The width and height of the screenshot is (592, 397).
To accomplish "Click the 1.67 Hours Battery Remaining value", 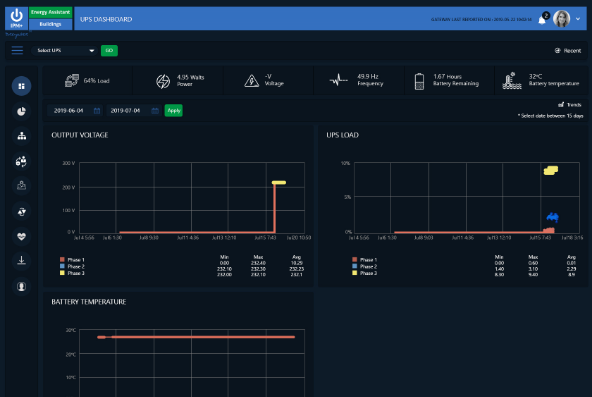I will 456,80.
